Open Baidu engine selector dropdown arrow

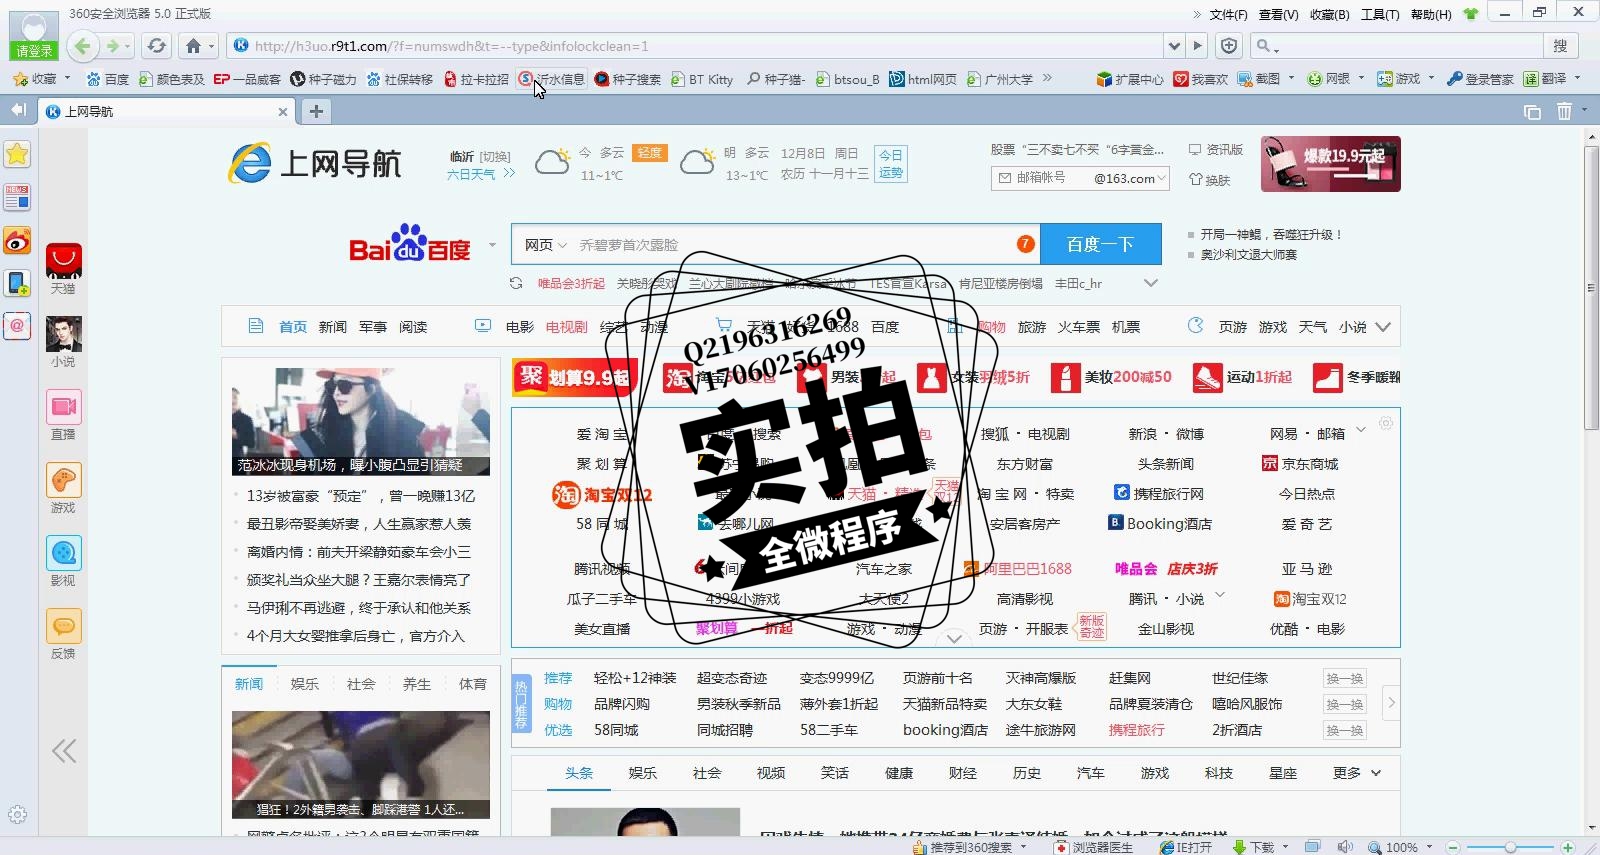tap(492, 245)
